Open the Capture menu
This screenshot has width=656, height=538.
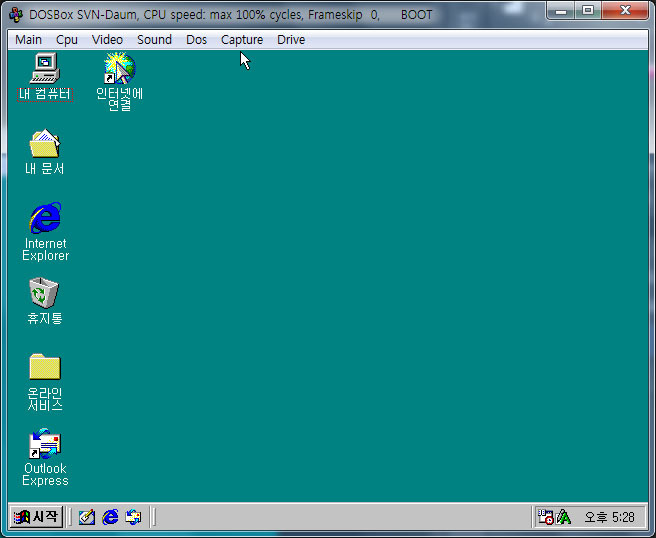tap(242, 40)
